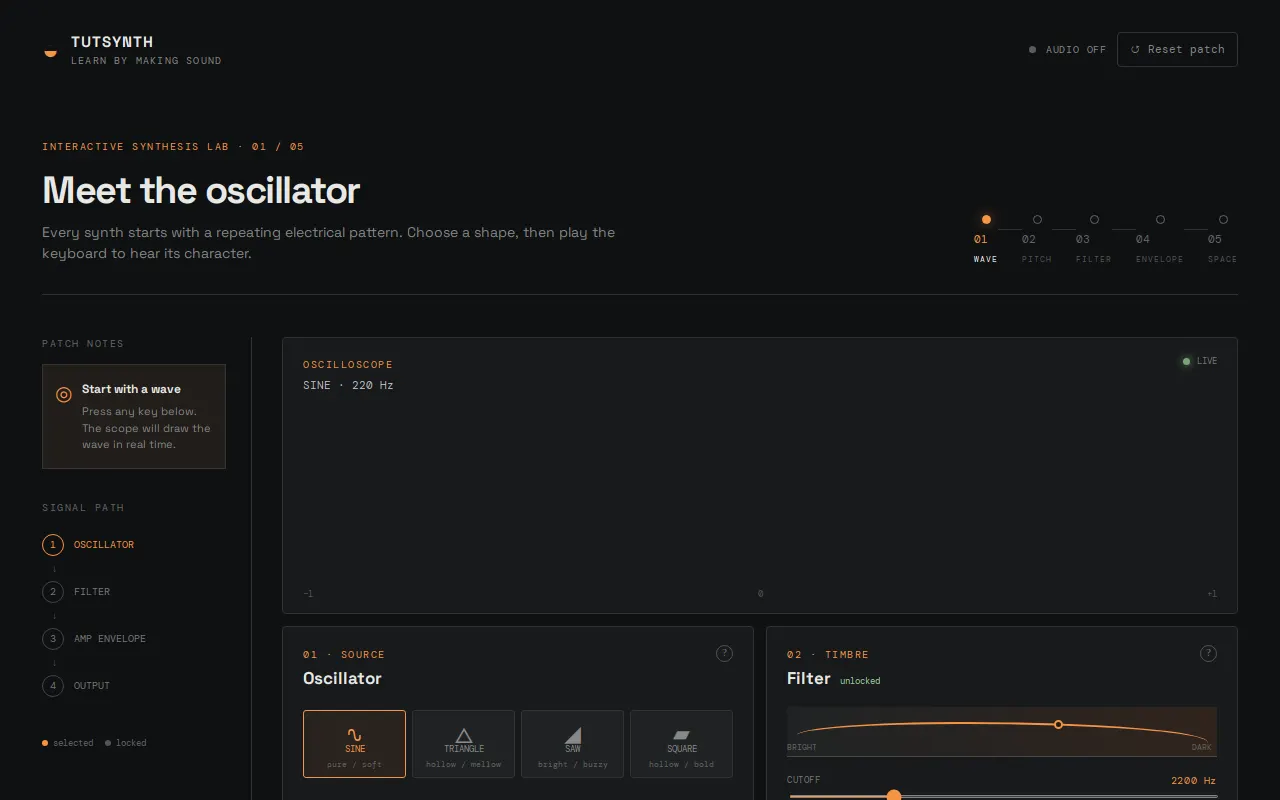Viewport: 1280px width, 800px height.
Task: Click the Reset patch button
Action: [x=1177, y=49]
